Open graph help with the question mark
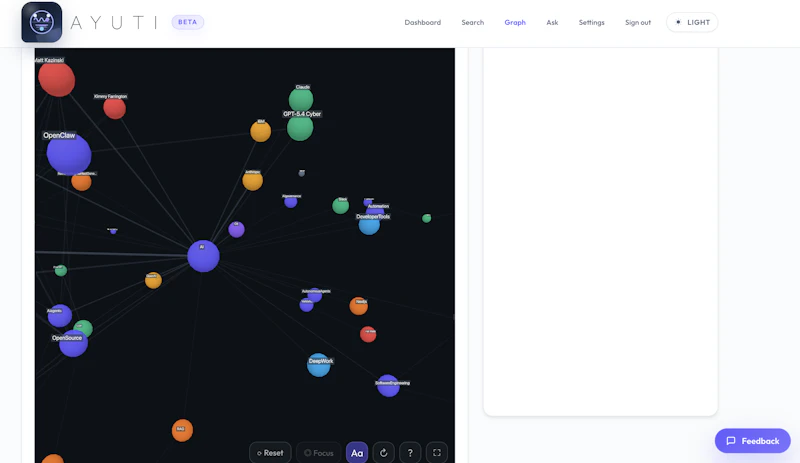This screenshot has width=800, height=463. 410,453
